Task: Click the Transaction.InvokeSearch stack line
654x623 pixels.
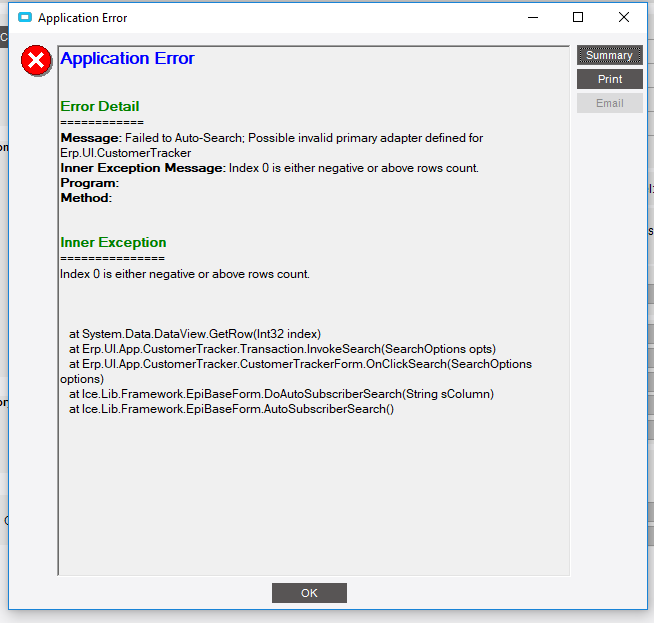Action: 282,349
